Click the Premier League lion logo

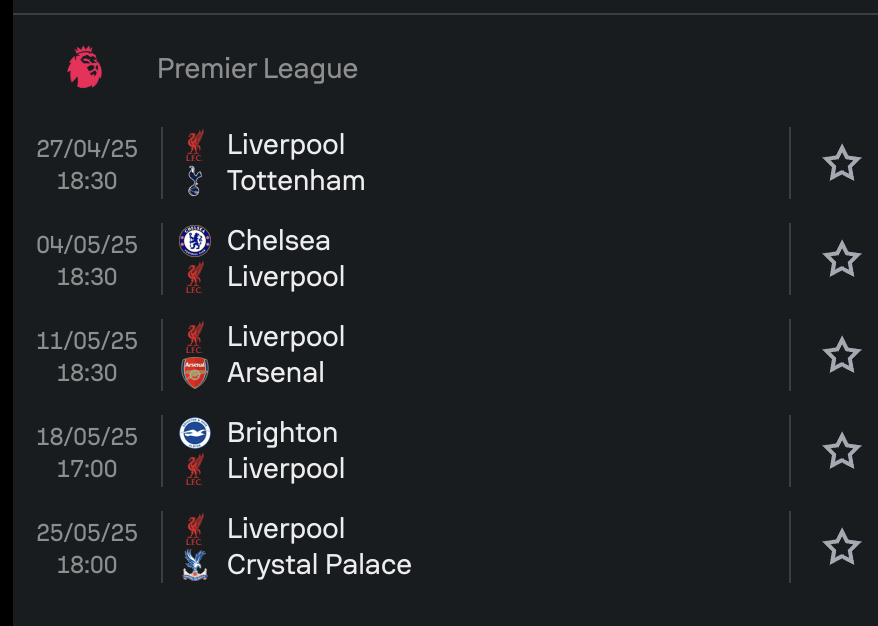(85, 68)
